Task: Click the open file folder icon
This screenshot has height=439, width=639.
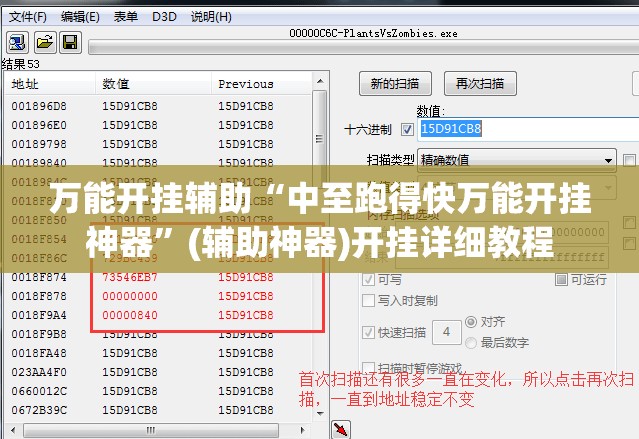Action: 45,42
